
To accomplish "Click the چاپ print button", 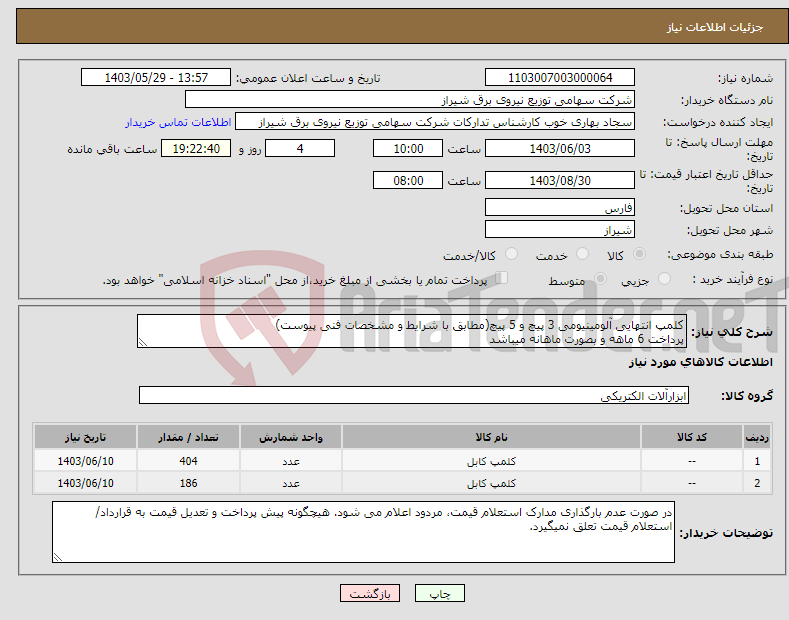I will 440,593.
